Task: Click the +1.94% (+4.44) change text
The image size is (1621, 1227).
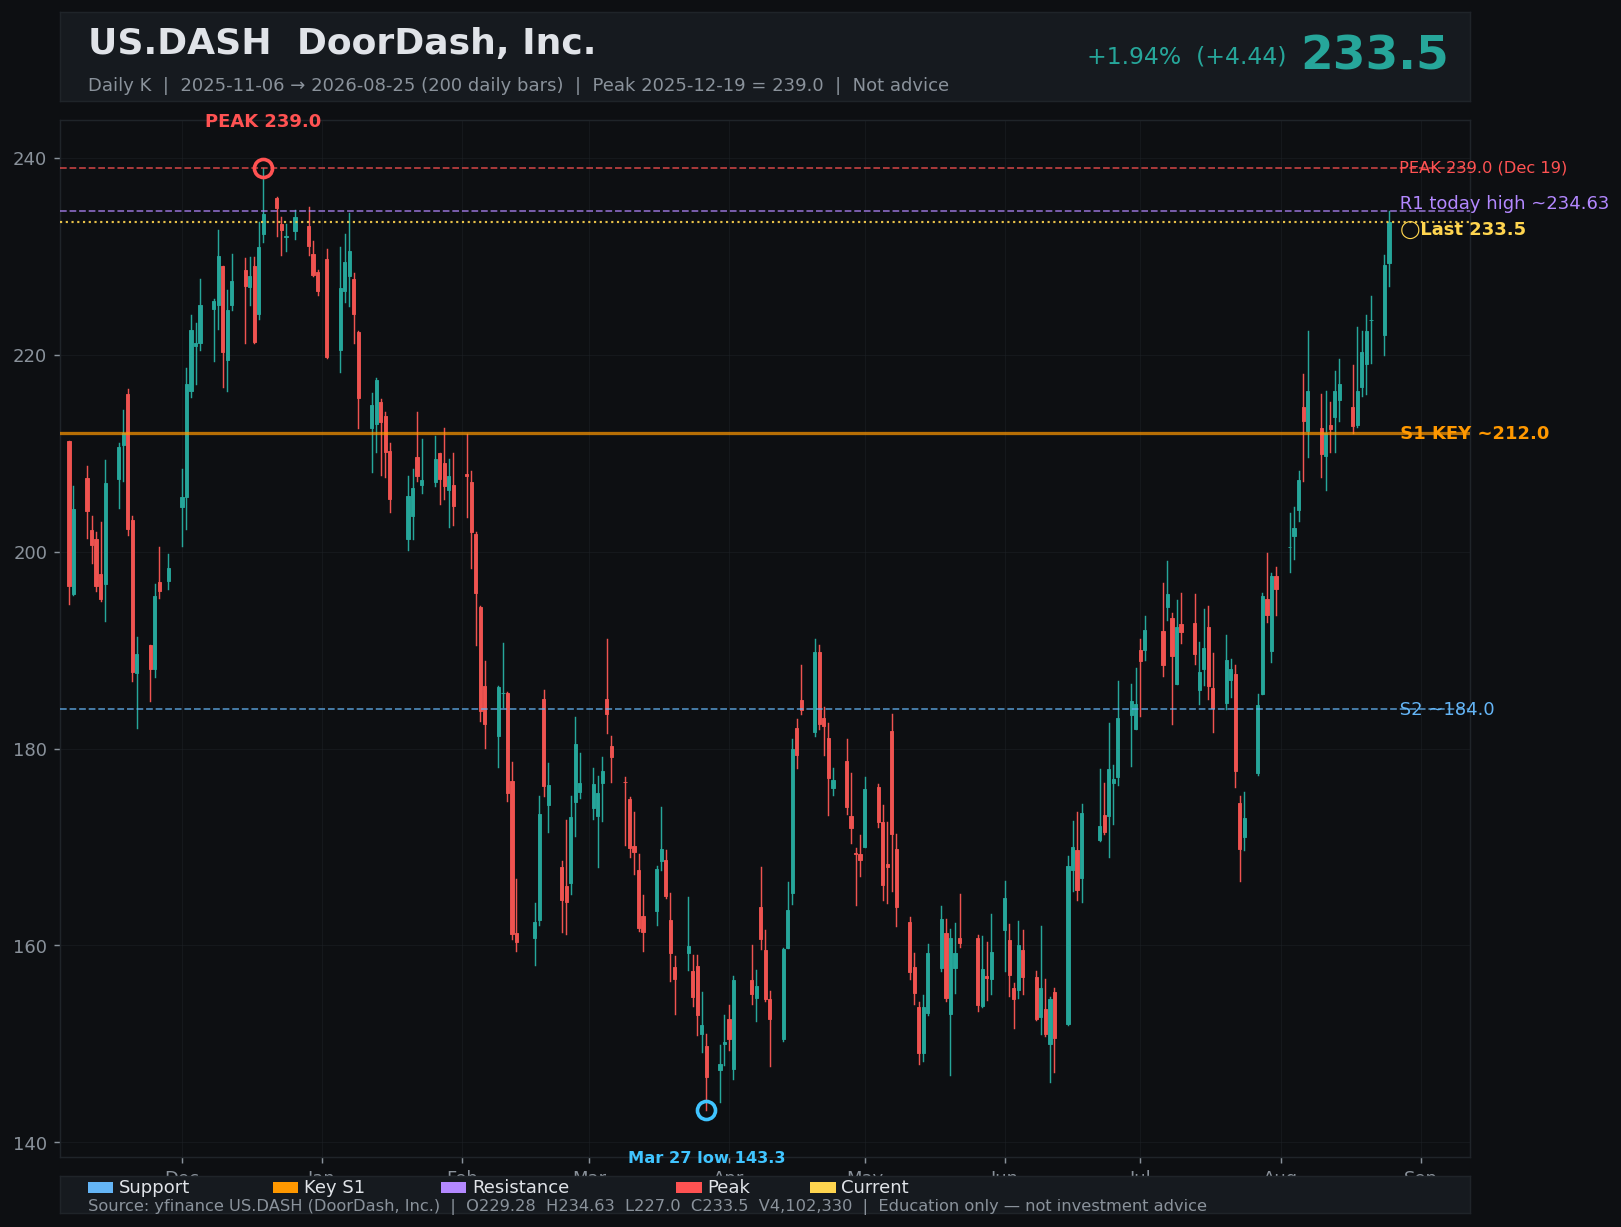Action: [x=1186, y=57]
